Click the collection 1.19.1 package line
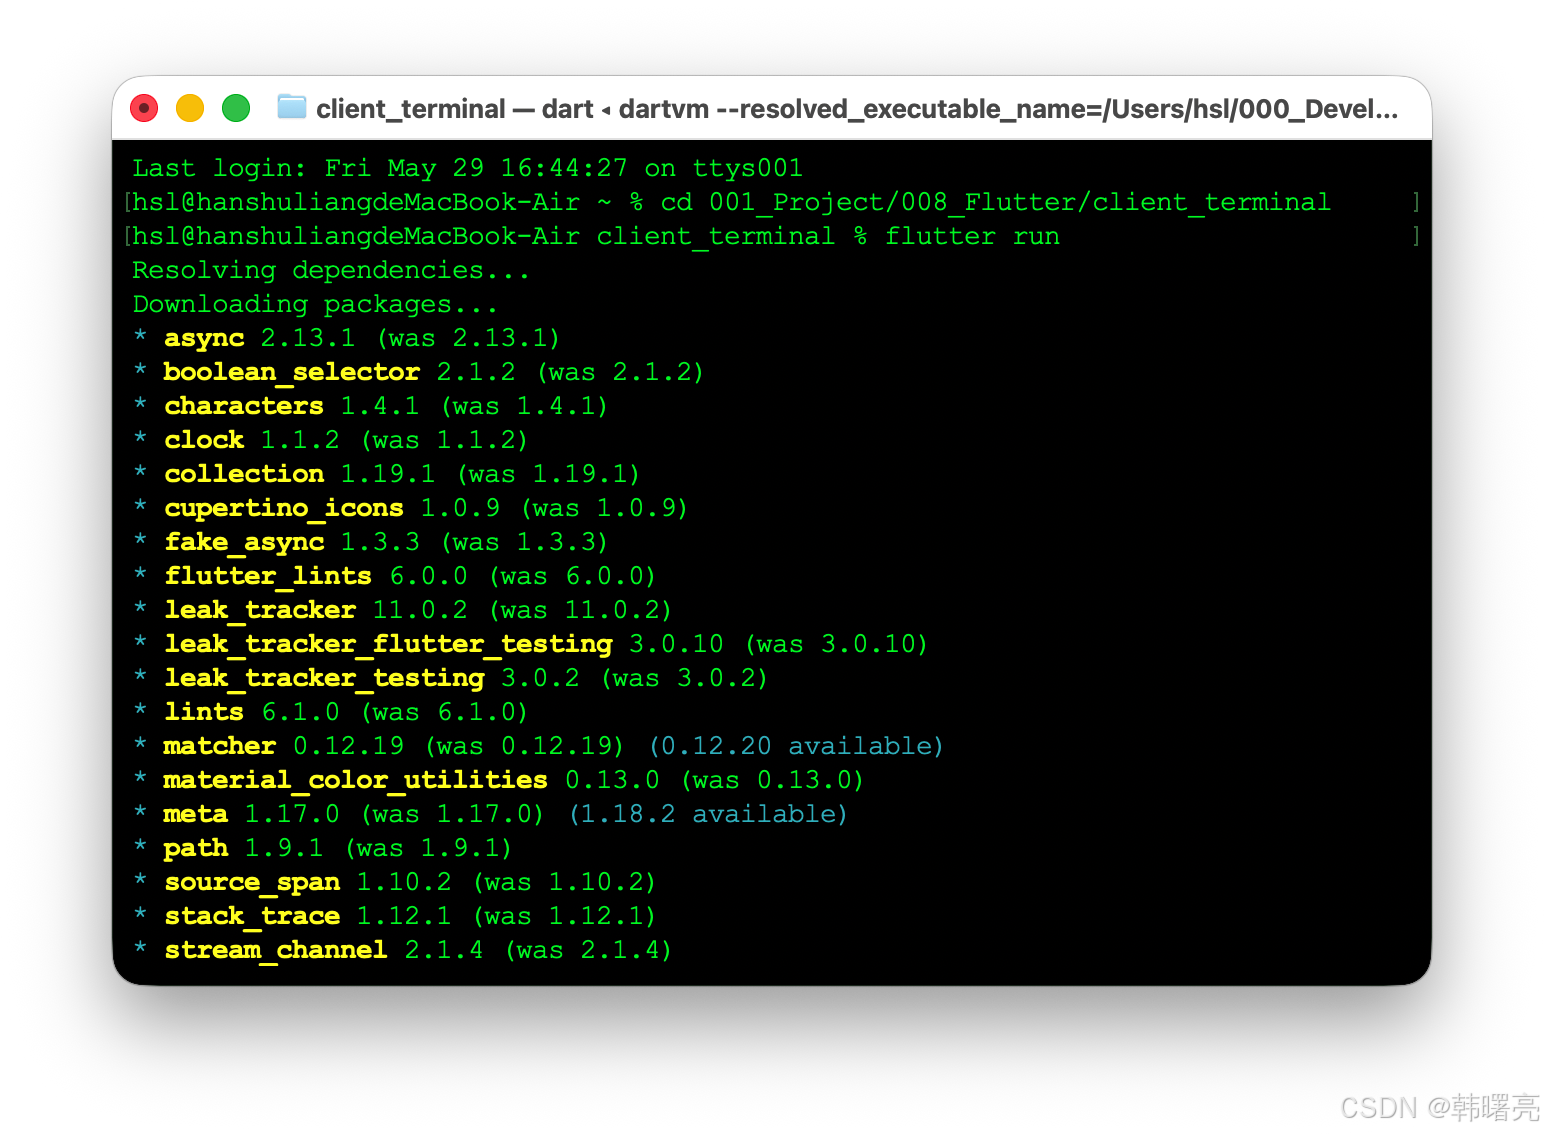Image resolution: width=1544 pixels, height=1134 pixels. [387, 474]
